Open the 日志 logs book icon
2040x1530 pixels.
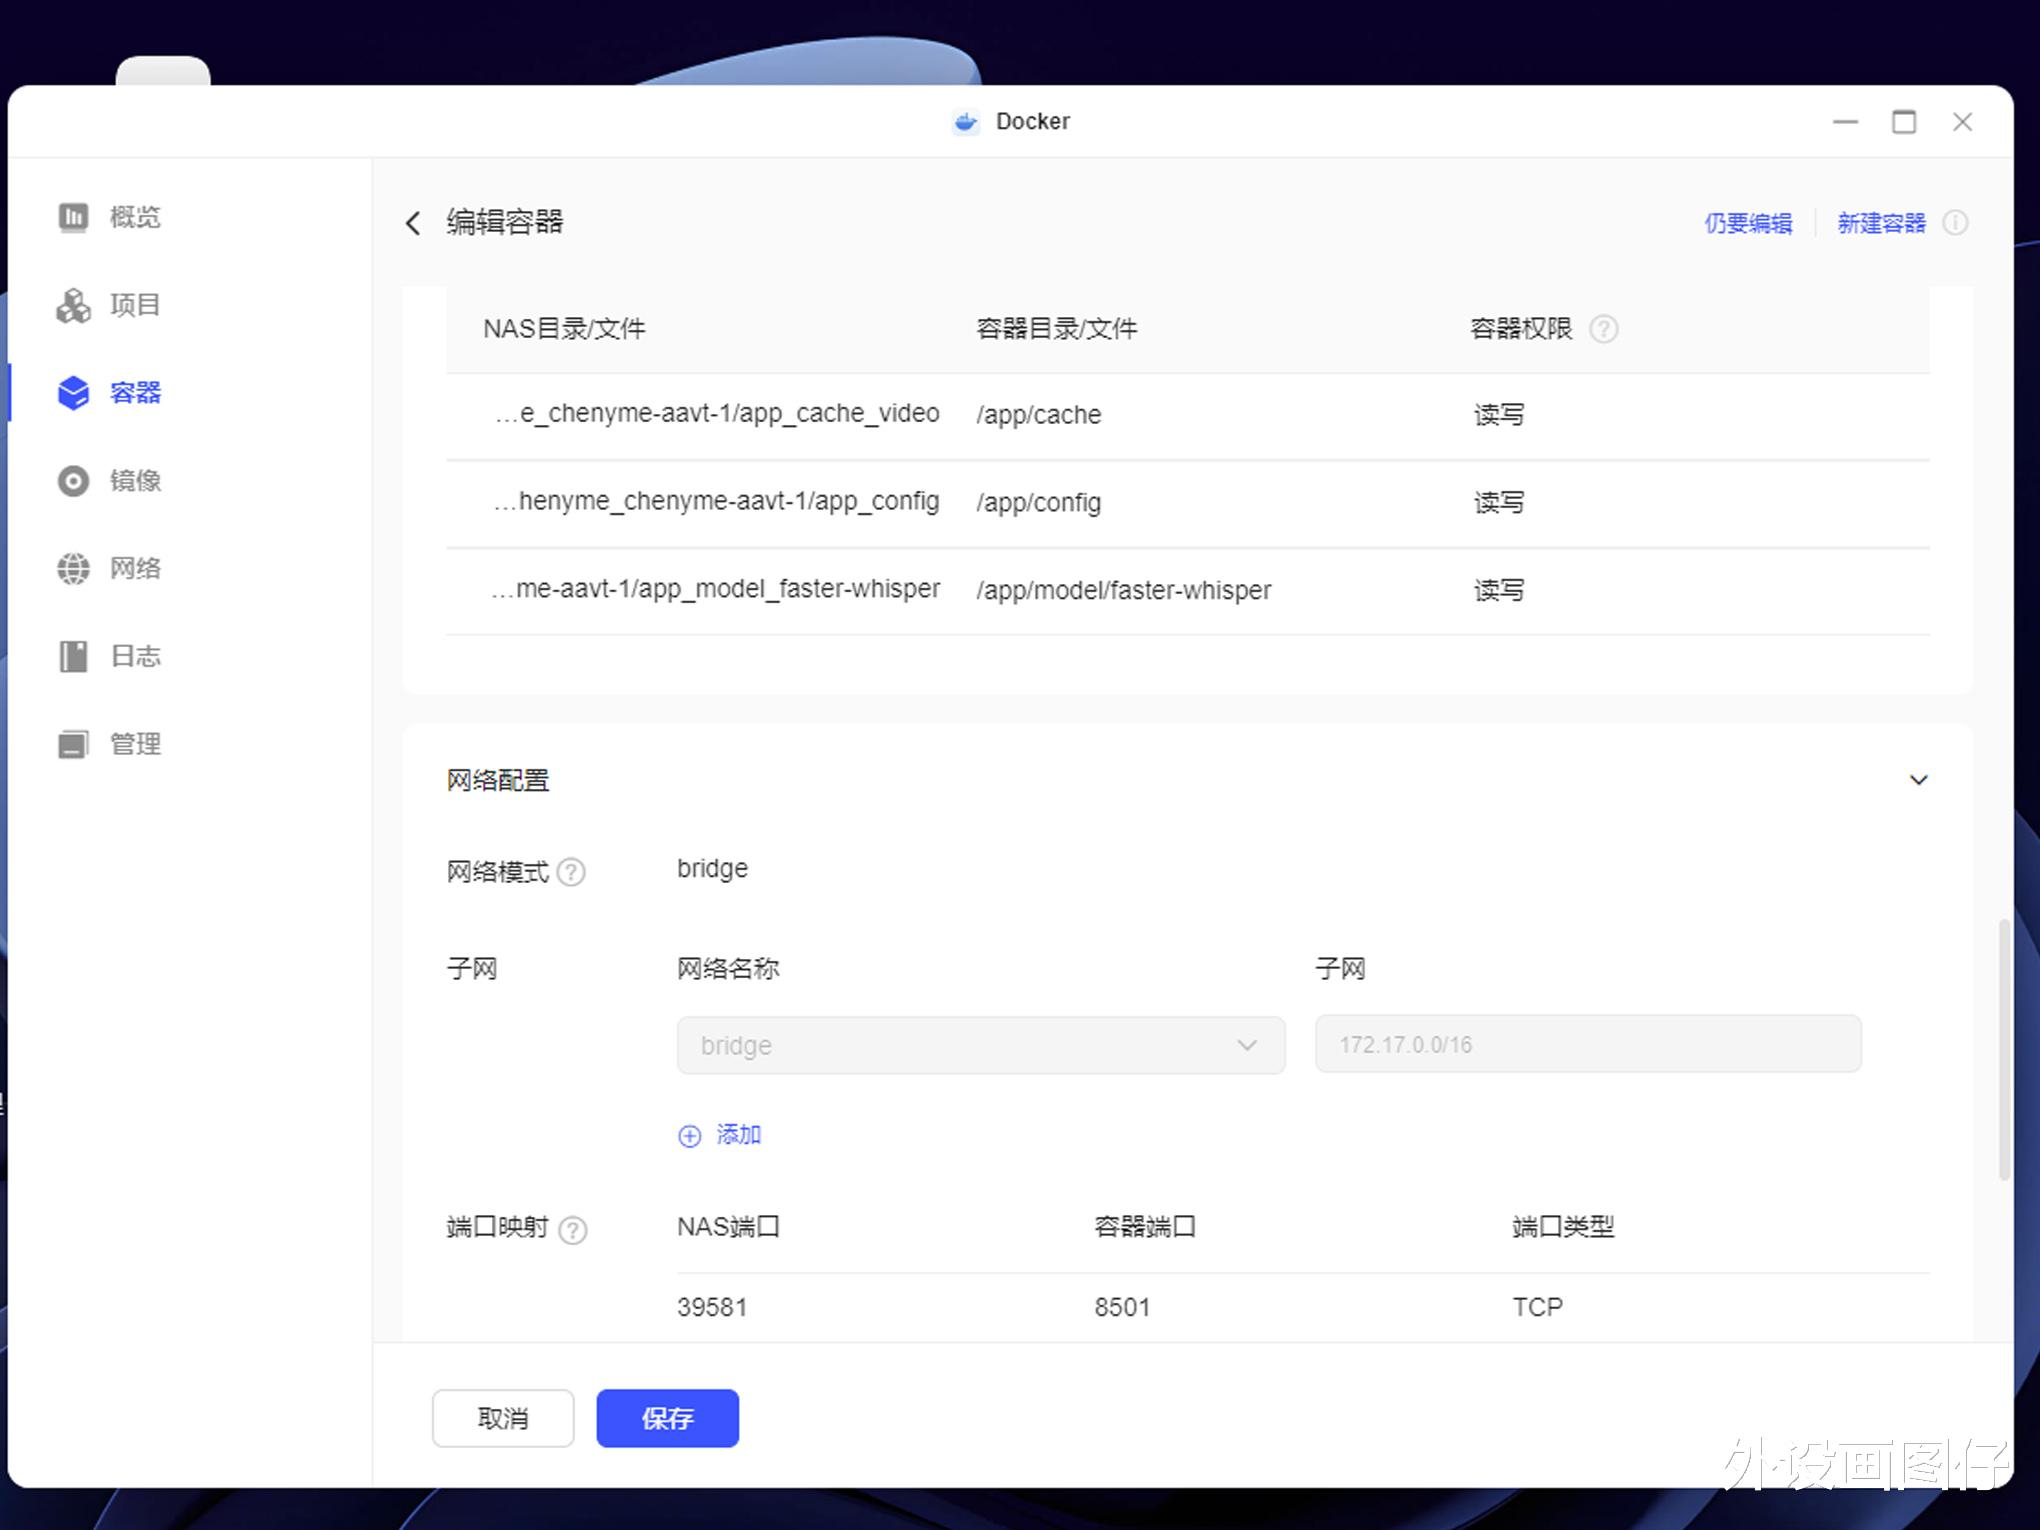click(73, 657)
